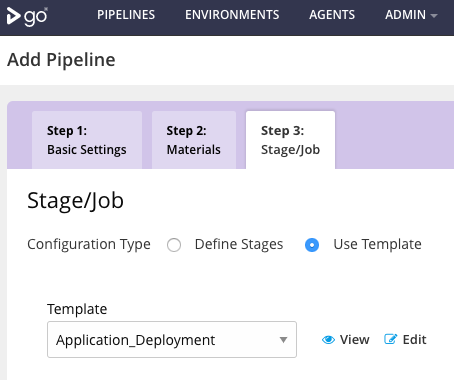
Task: Expand the ADMIN menu
Action: [411, 15]
